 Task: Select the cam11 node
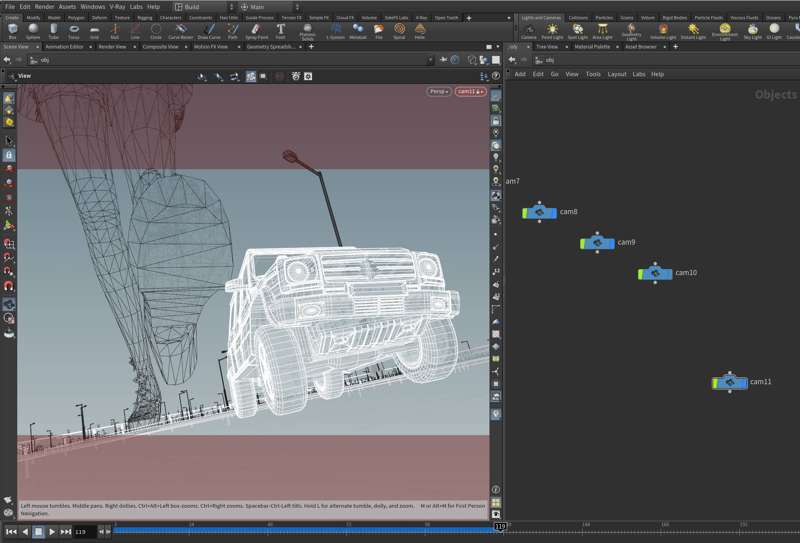click(x=730, y=382)
